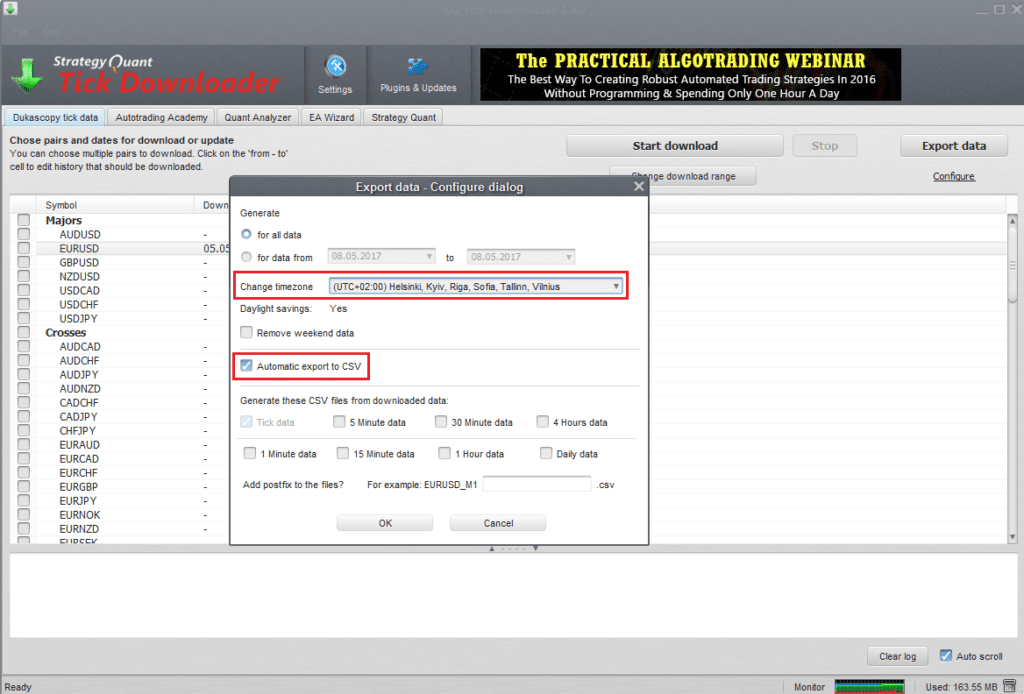Open the 'to' date dropdown
Screen dimensions: 1024x694
(x=520, y=257)
